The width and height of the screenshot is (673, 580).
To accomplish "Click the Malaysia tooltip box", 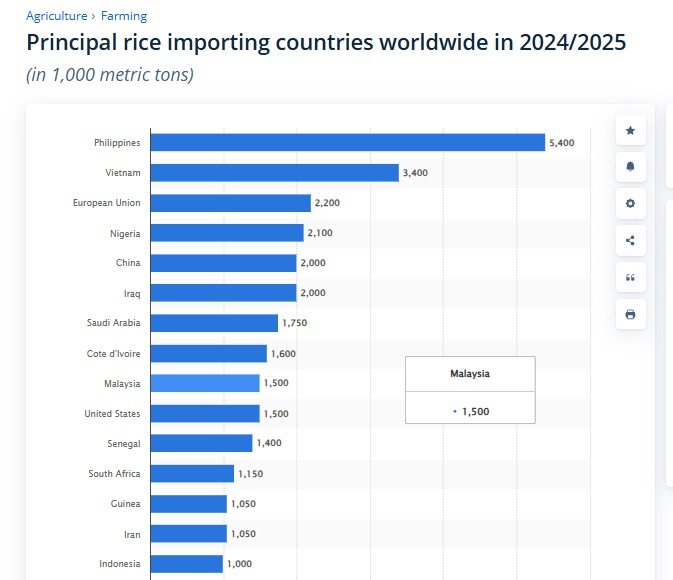I will (x=470, y=390).
